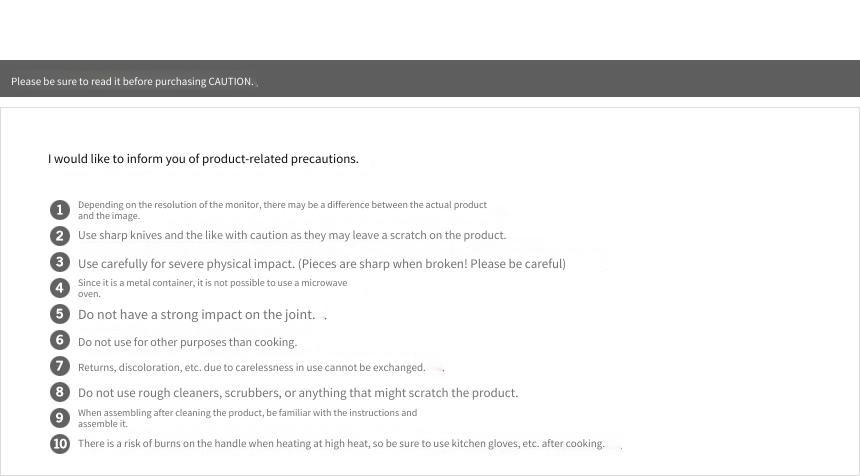Click the number 4 circle icon
Viewport: 860px width, 476px height.
[60, 288]
